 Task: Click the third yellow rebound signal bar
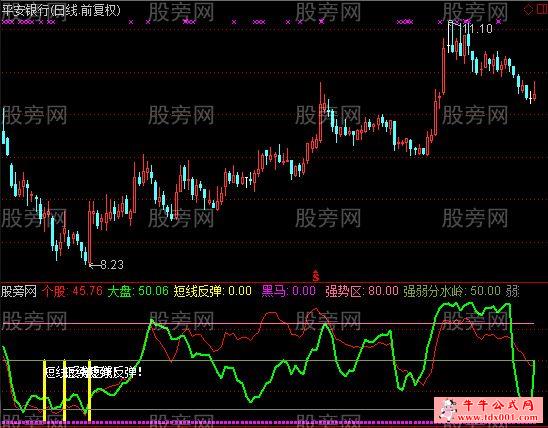tap(89, 390)
